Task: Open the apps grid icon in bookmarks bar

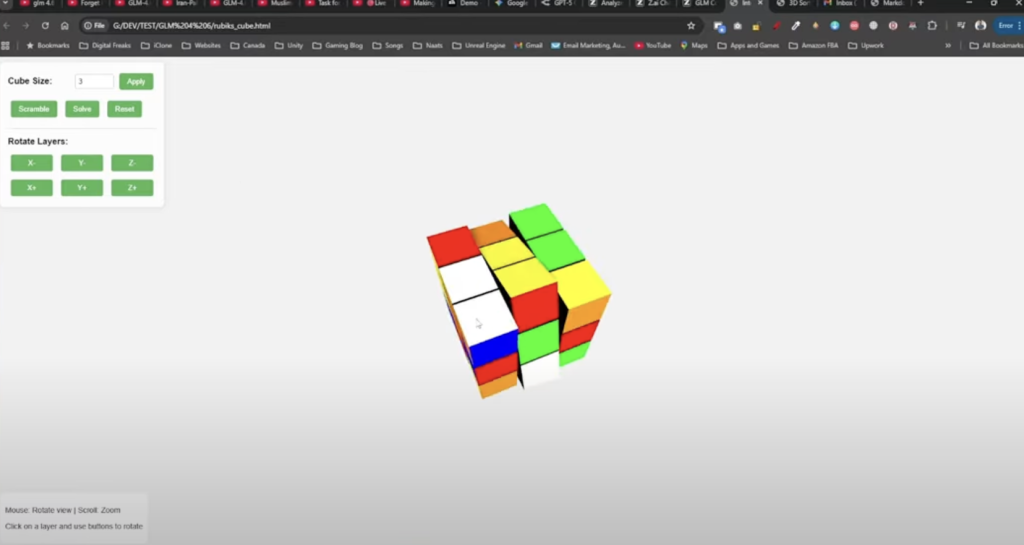Action: [x=7, y=45]
